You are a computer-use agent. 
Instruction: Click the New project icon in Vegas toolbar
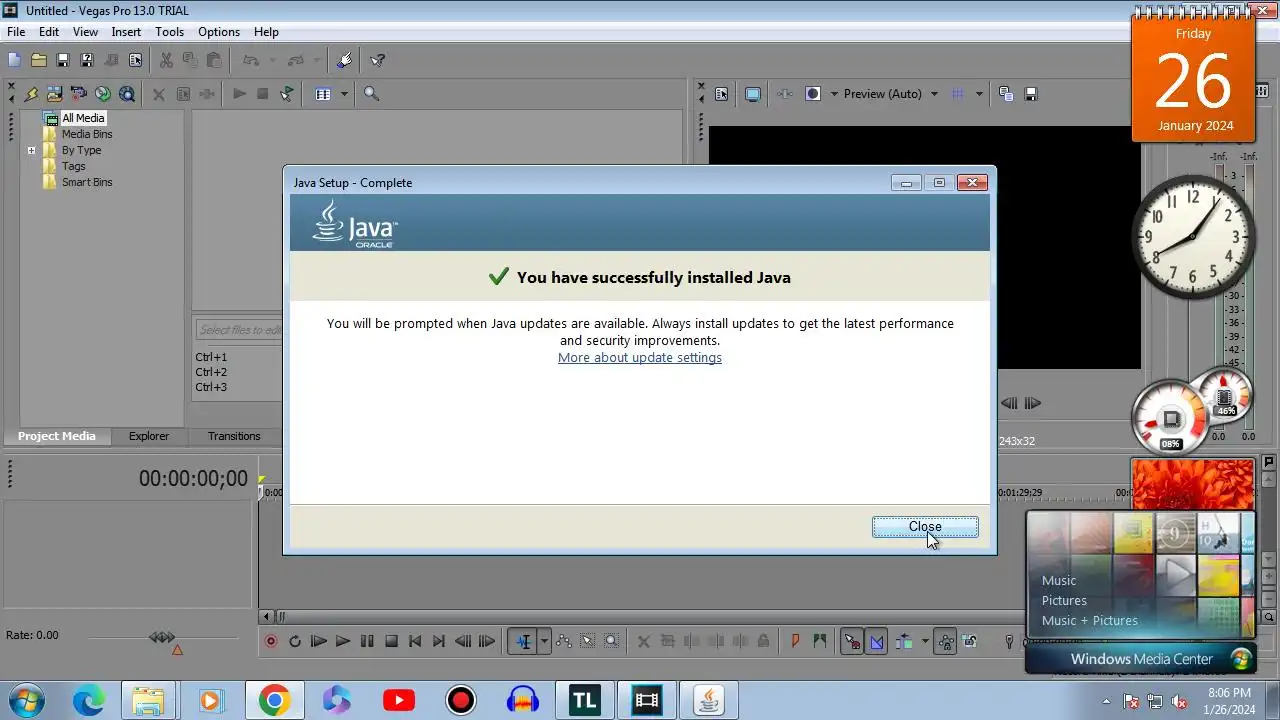click(14, 60)
